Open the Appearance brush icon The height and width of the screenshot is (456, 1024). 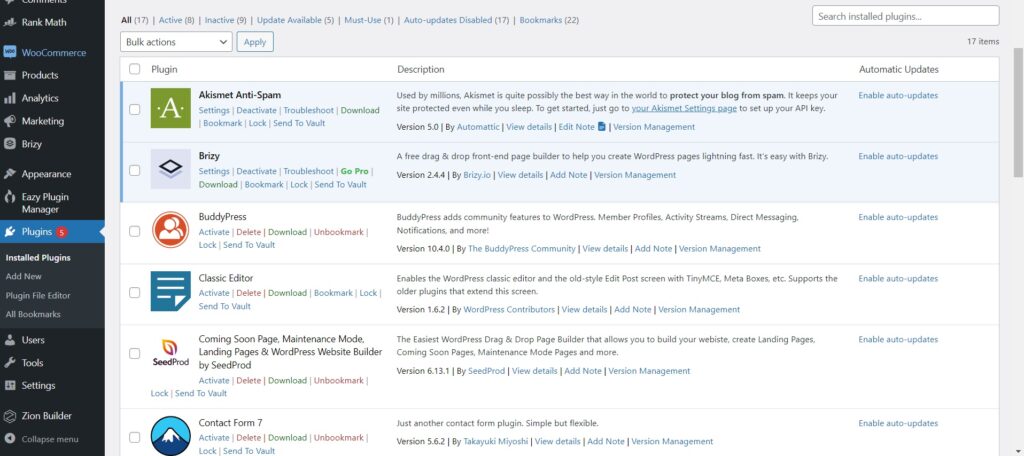10,174
